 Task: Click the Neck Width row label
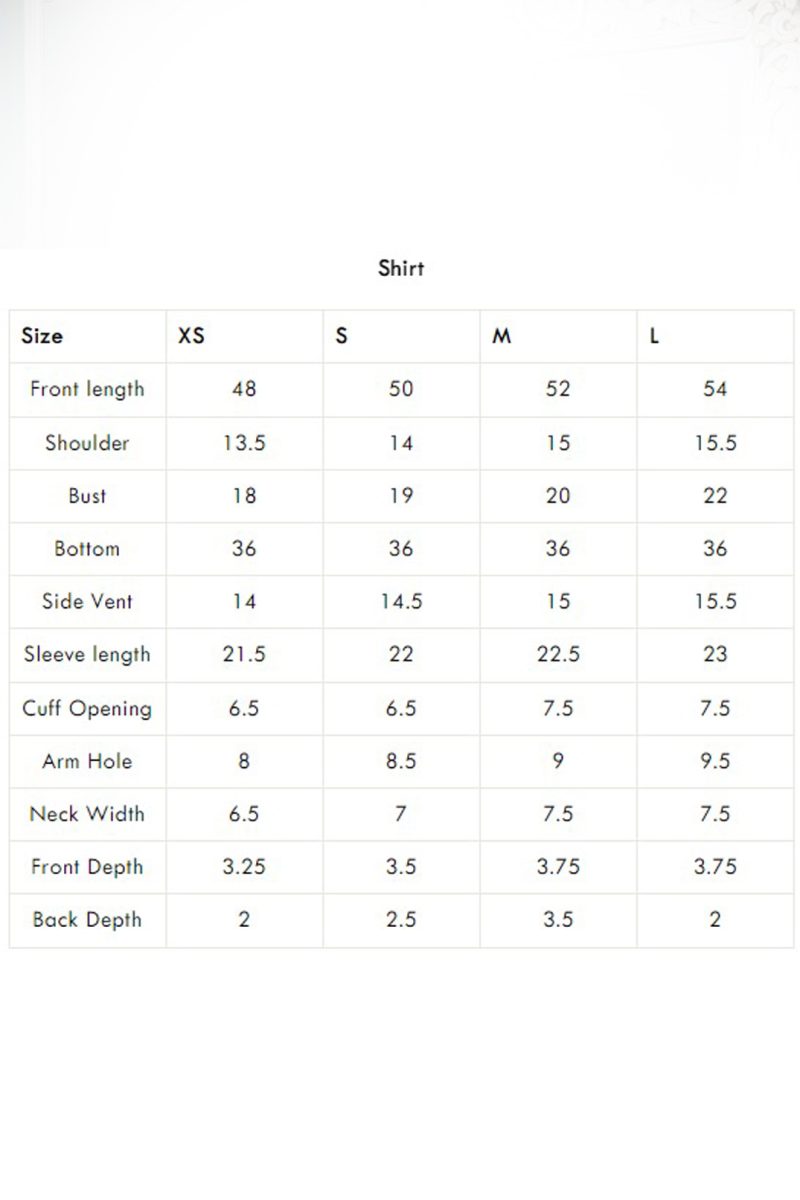(x=87, y=814)
